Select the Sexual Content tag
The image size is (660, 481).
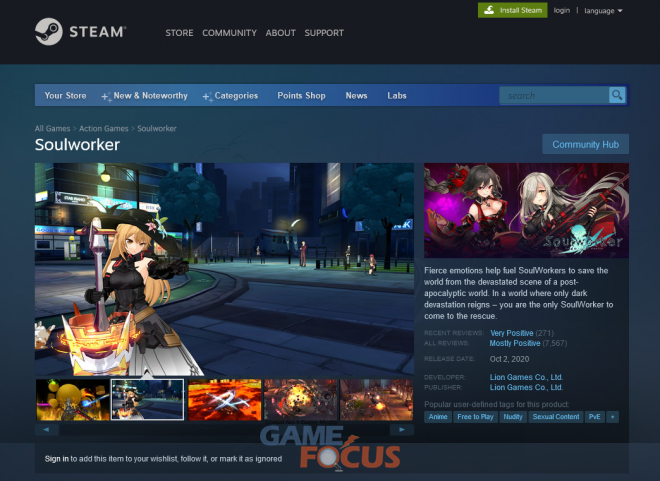556,417
